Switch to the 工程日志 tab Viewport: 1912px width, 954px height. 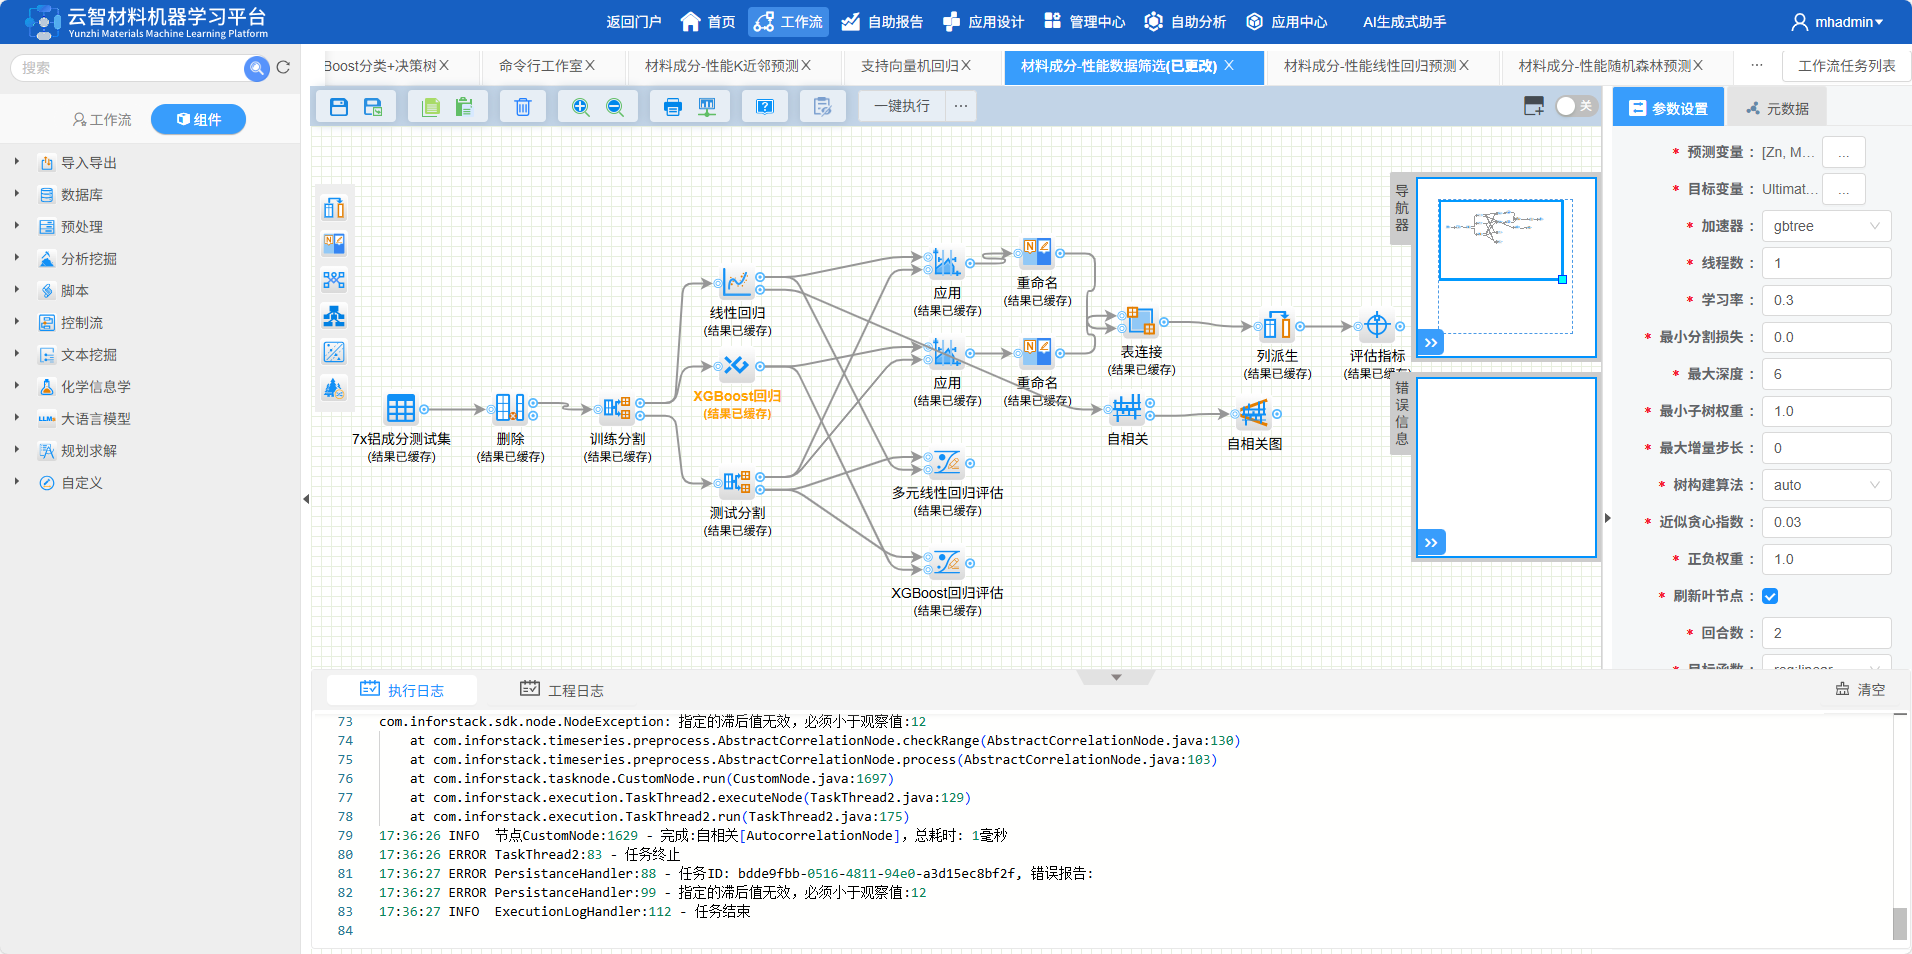click(x=562, y=690)
